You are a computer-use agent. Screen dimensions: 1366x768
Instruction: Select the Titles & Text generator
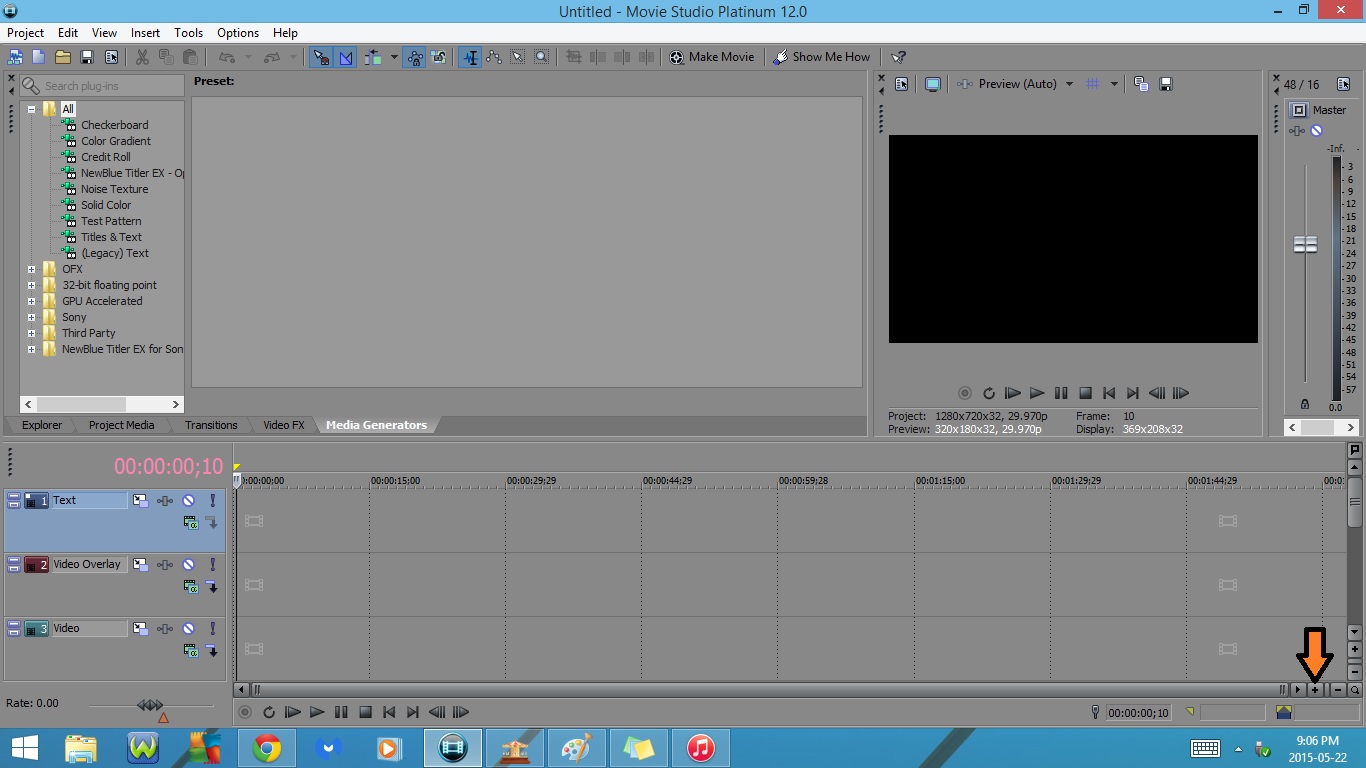coord(111,237)
